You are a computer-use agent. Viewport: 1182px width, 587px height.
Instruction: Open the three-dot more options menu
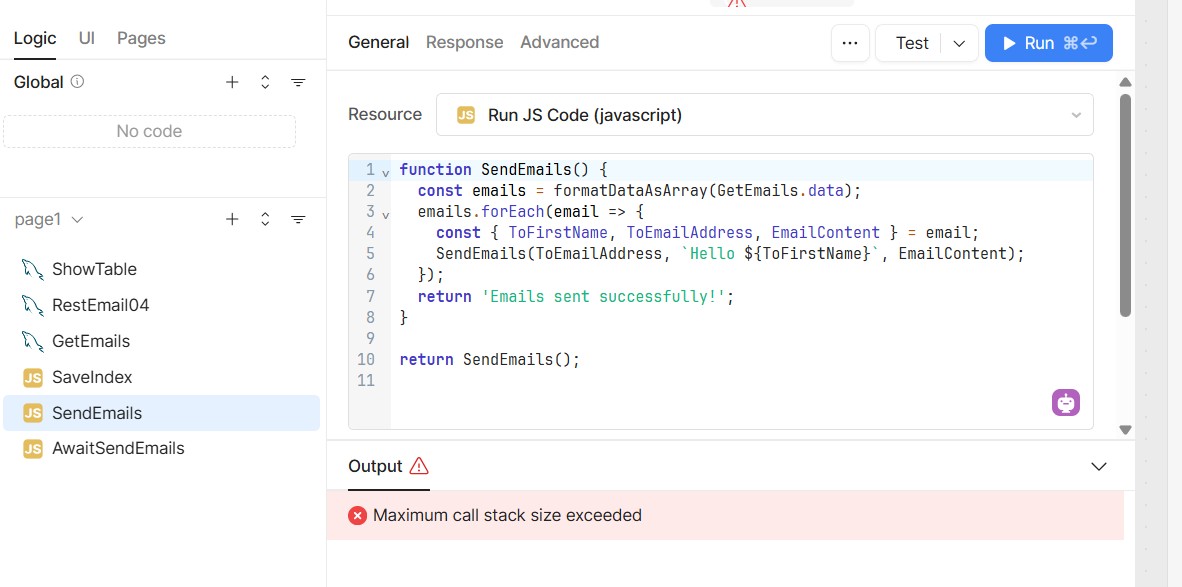click(850, 43)
